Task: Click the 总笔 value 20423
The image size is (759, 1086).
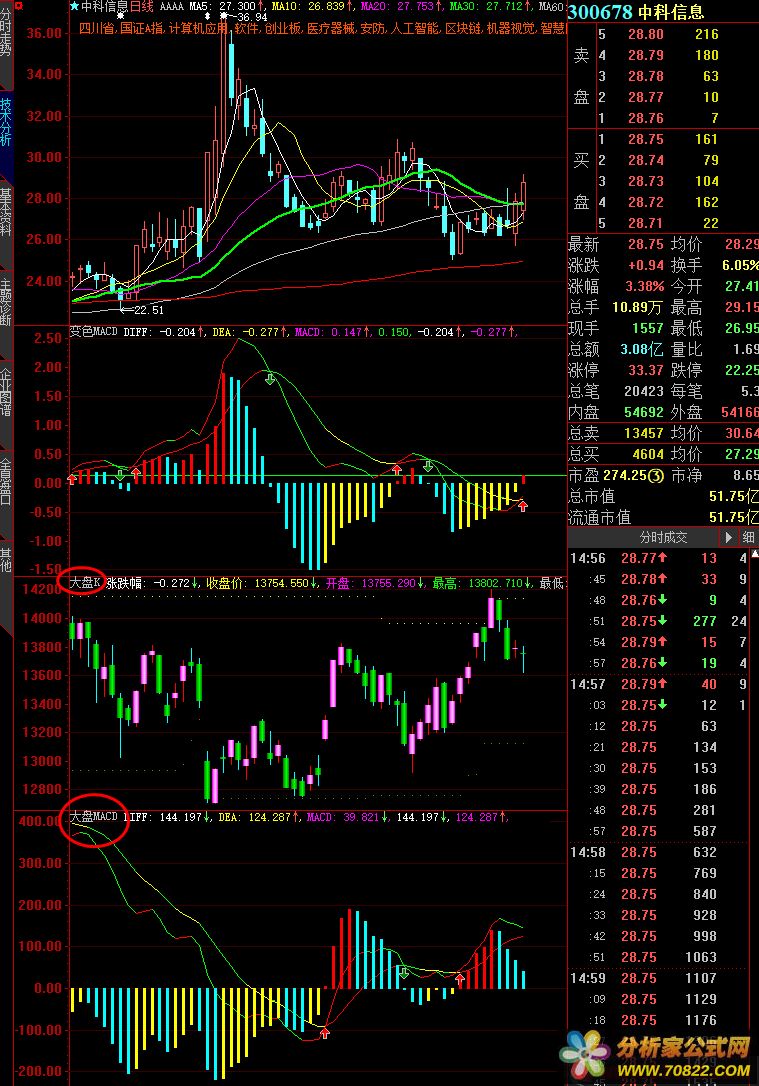Action: (x=643, y=391)
